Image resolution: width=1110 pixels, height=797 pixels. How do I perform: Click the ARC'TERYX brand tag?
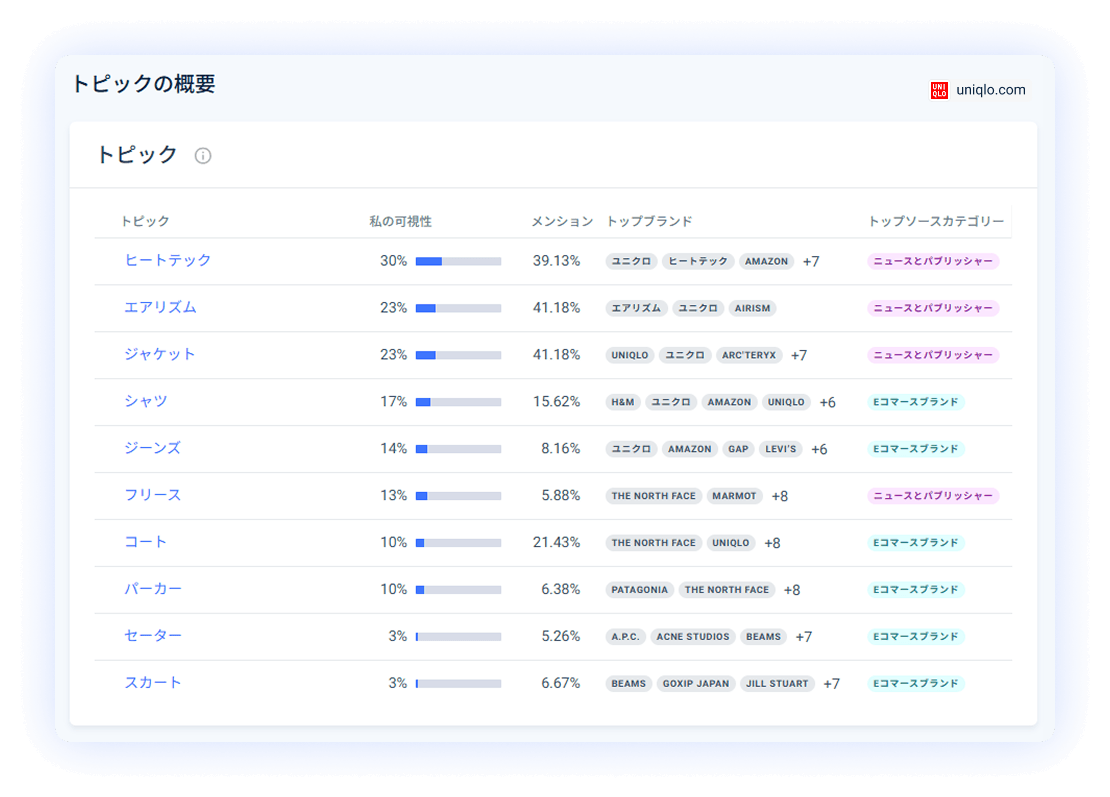[749, 355]
